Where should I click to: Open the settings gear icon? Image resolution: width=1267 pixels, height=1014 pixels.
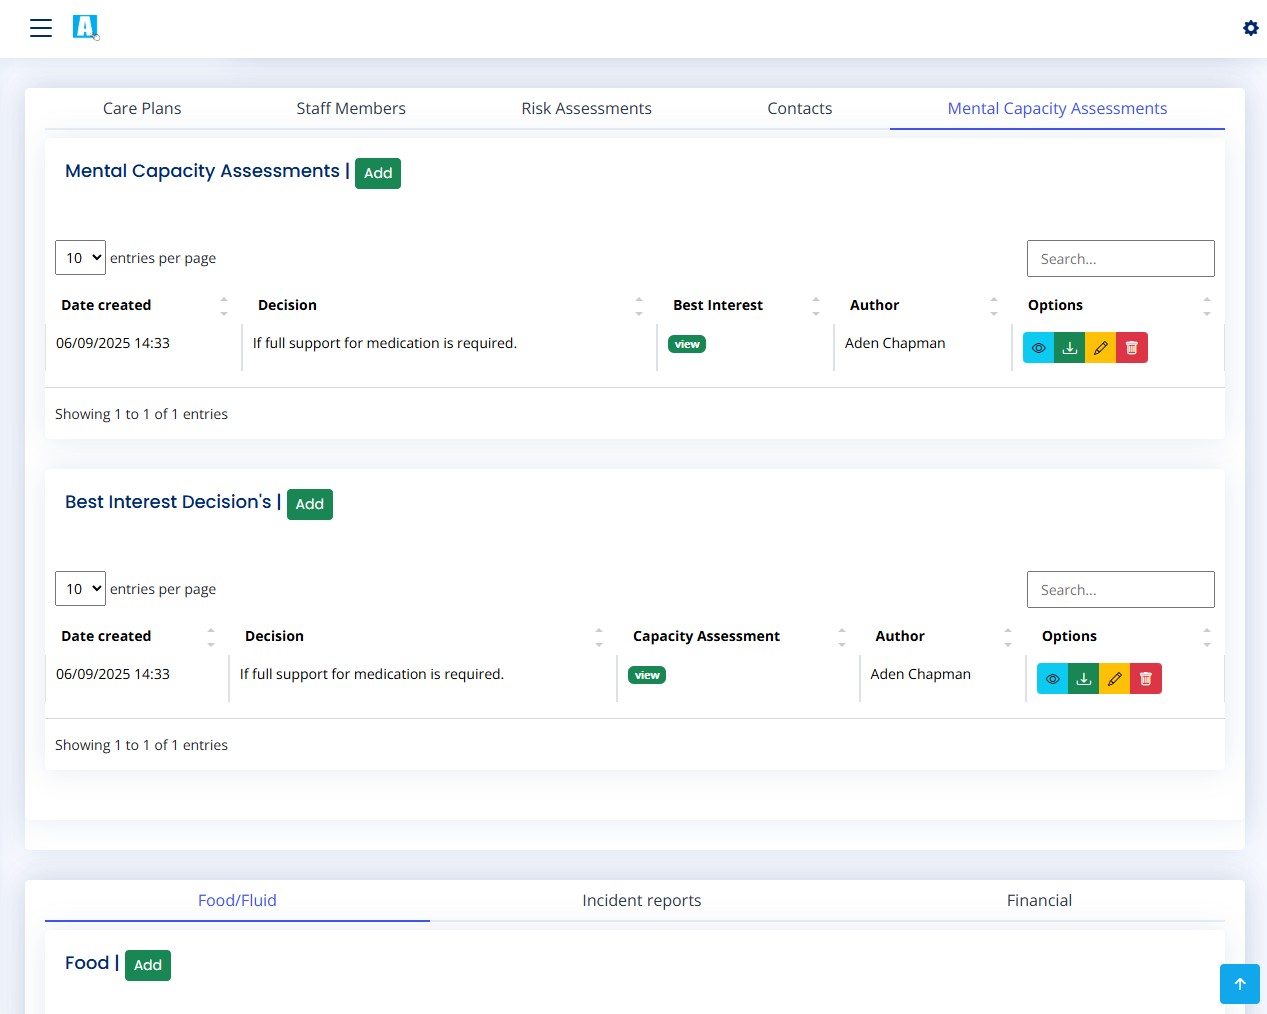1250,28
